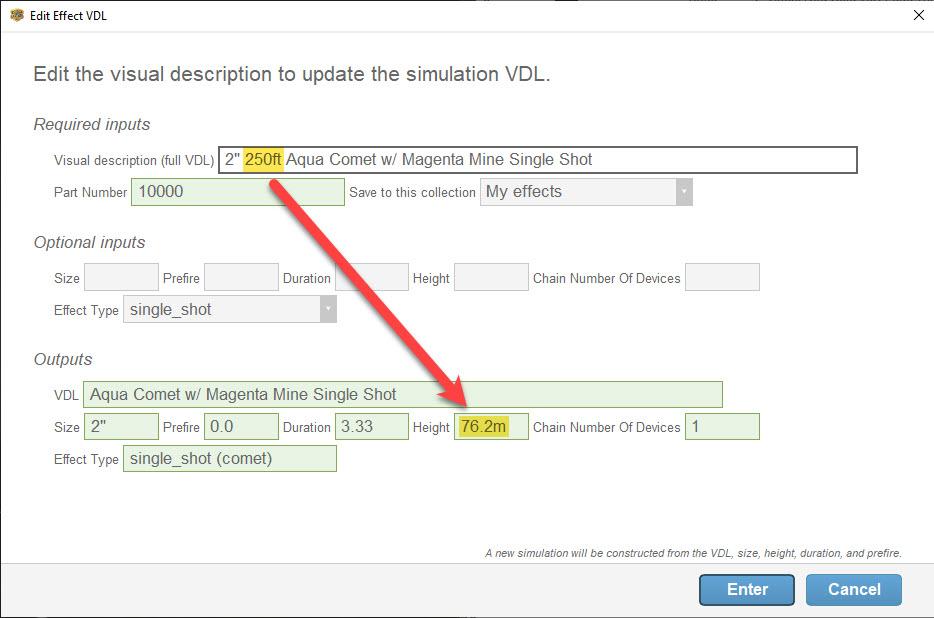This screenshot has width=934, height=618.
Task: Click the output Height 76.2m field
Action: [x=491, y=427]
